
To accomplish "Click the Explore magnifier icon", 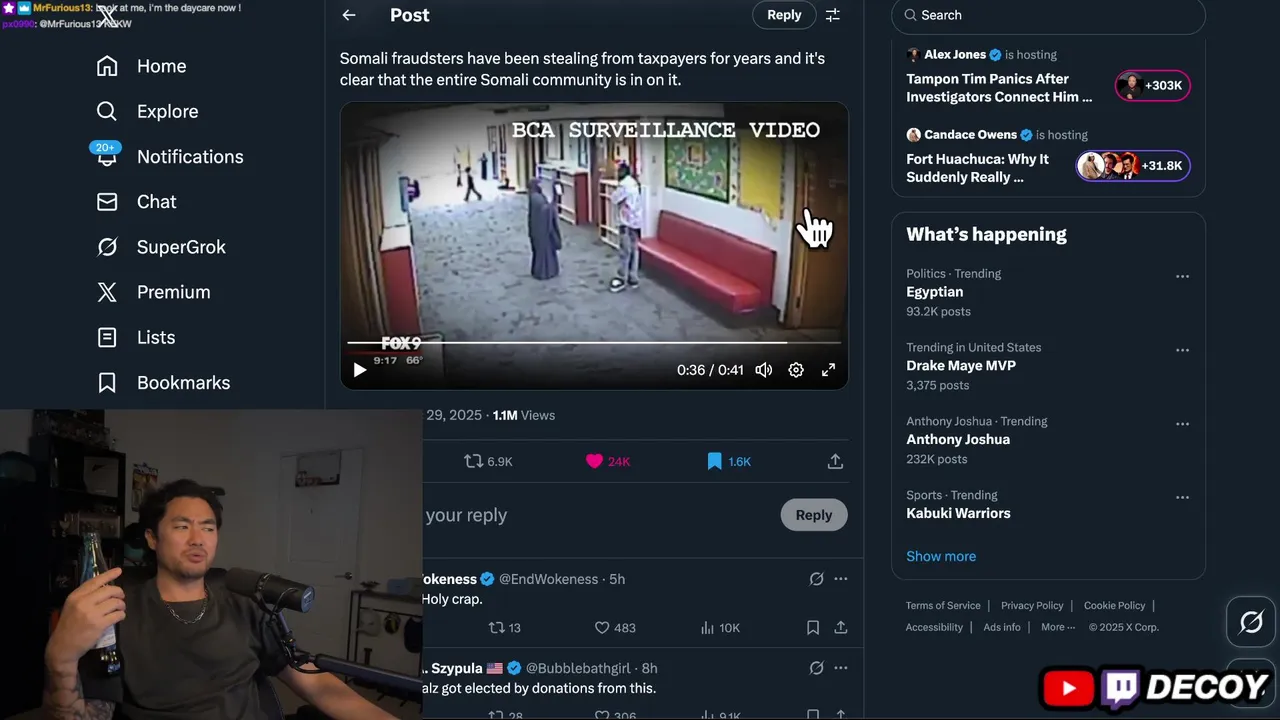I will (107, 111).
